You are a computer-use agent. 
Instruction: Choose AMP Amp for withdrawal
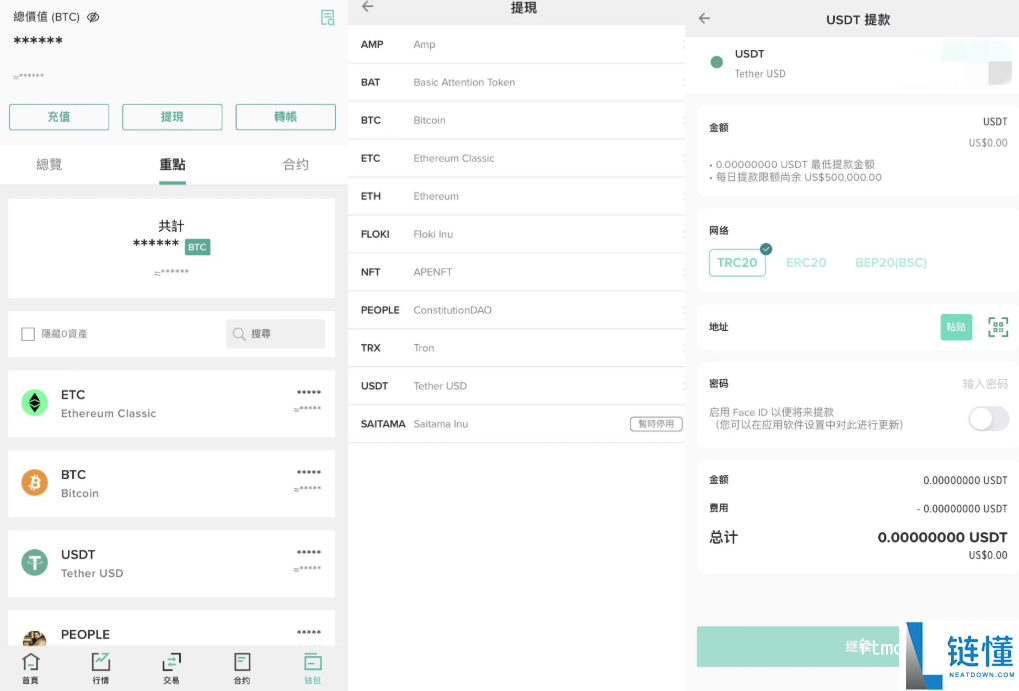pos(517,44)
